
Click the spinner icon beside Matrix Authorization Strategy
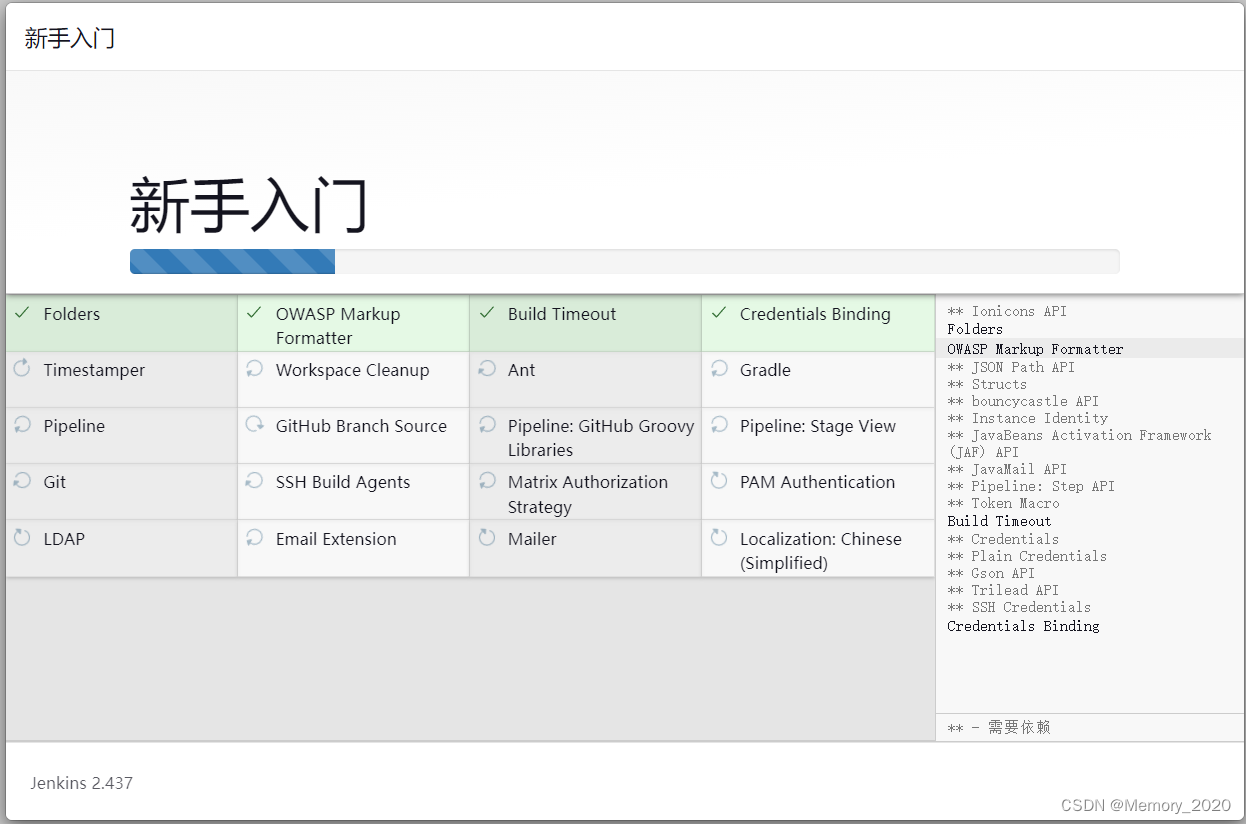pyautogui.click(x=486, y=481)
